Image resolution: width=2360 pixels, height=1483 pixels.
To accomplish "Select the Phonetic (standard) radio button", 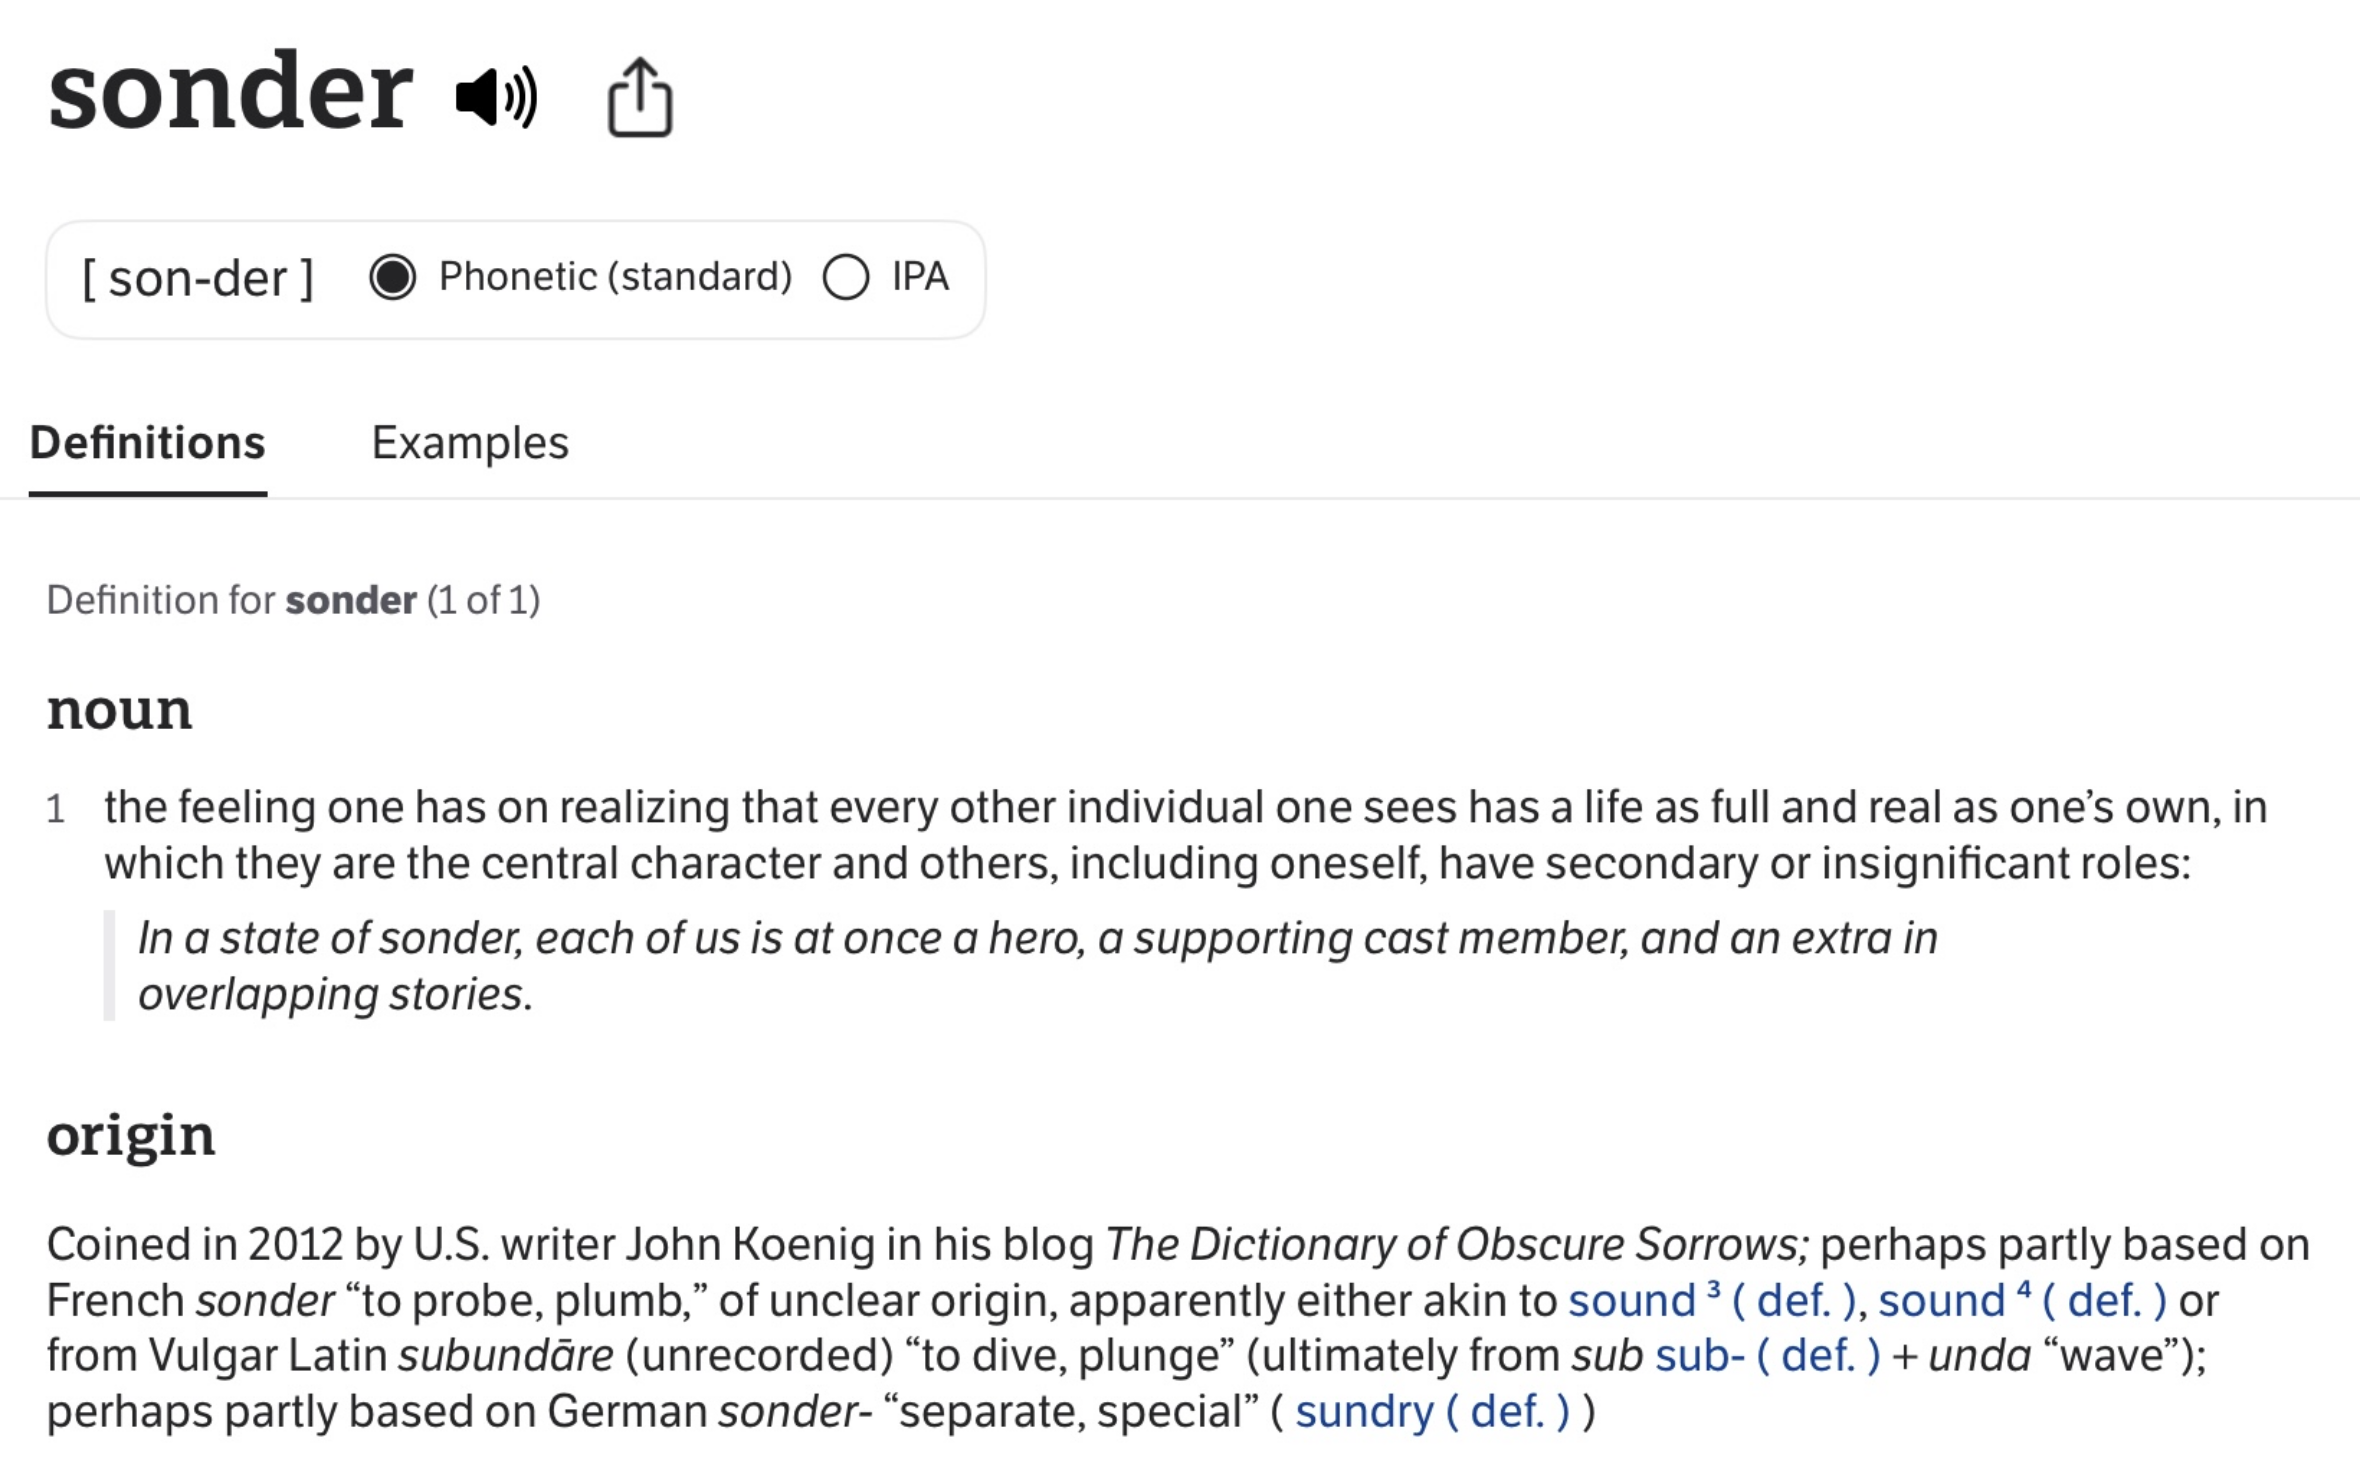I will coord(392,277).
